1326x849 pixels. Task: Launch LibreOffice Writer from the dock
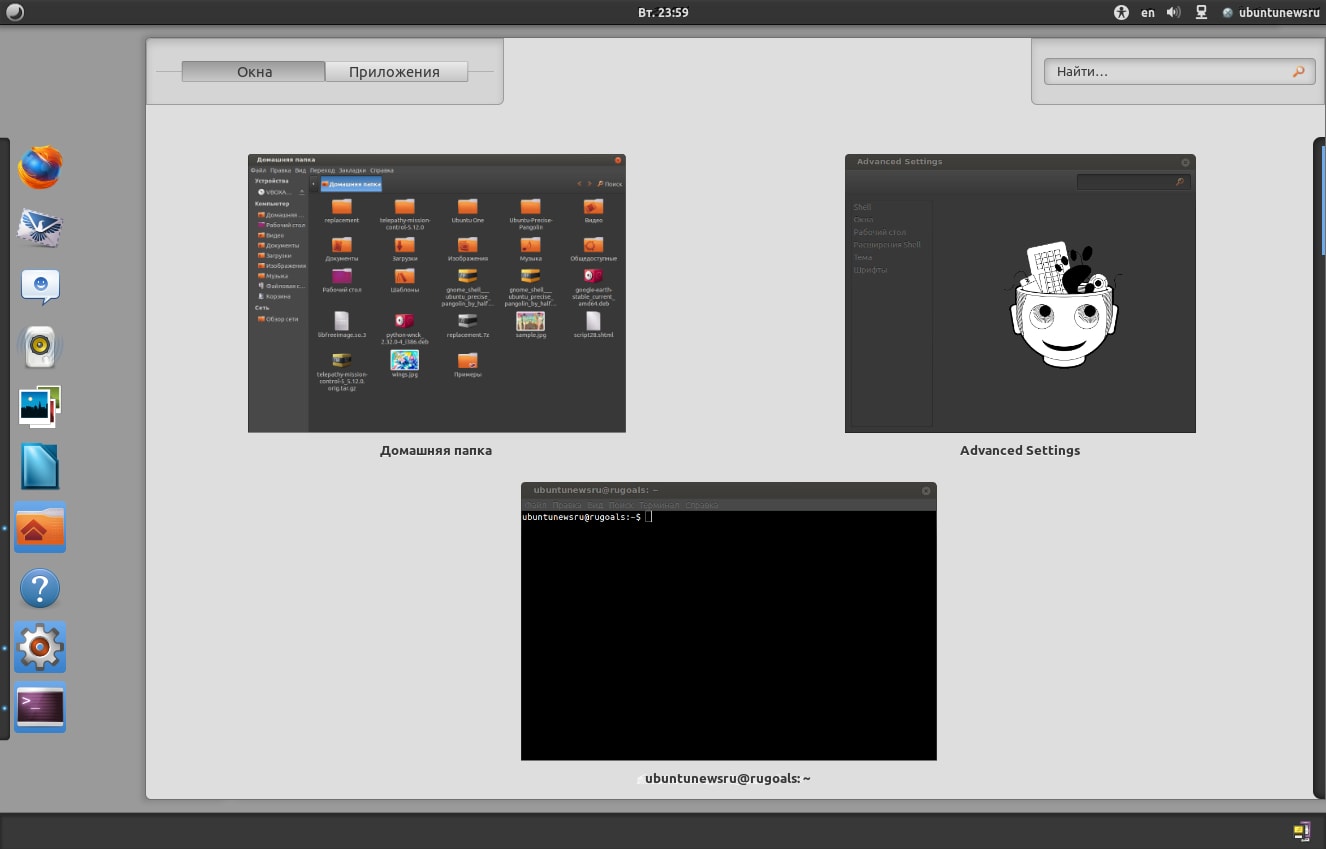pos(40,467)
